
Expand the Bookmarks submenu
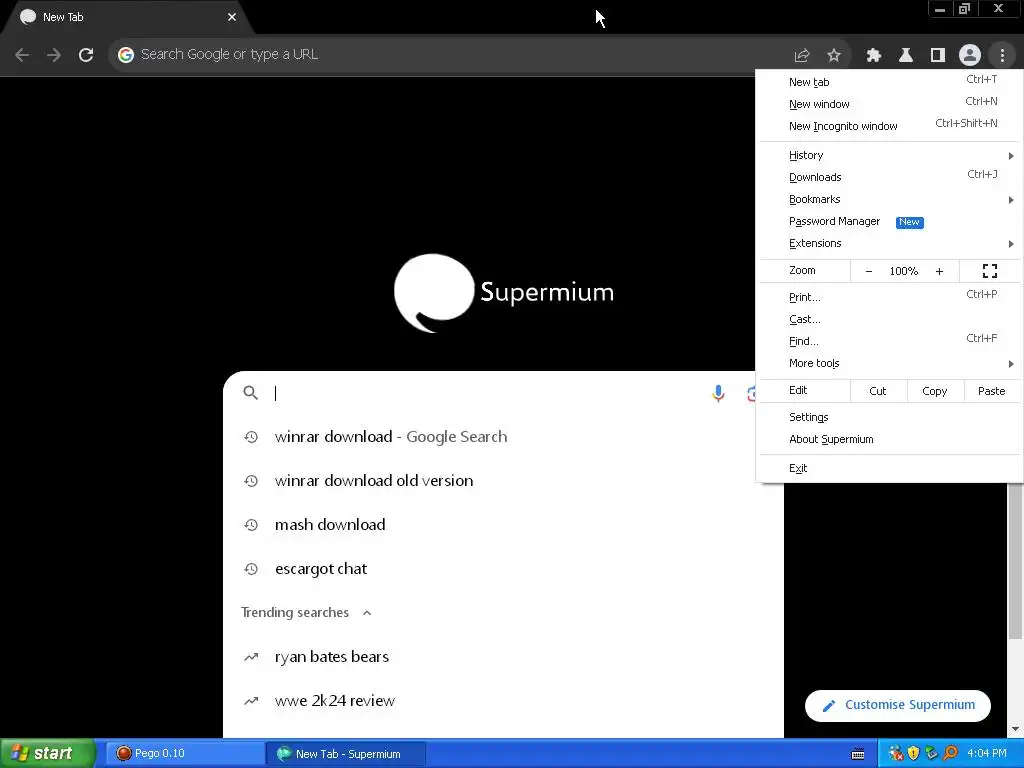point(889,200)
